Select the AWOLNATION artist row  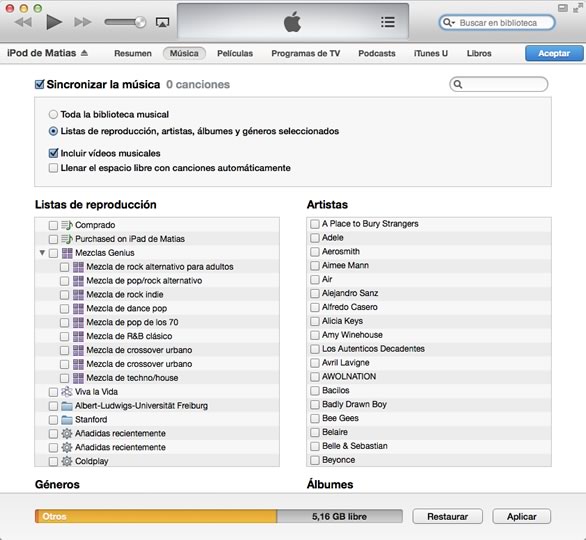pyautogui.click(x=429, y=377)
